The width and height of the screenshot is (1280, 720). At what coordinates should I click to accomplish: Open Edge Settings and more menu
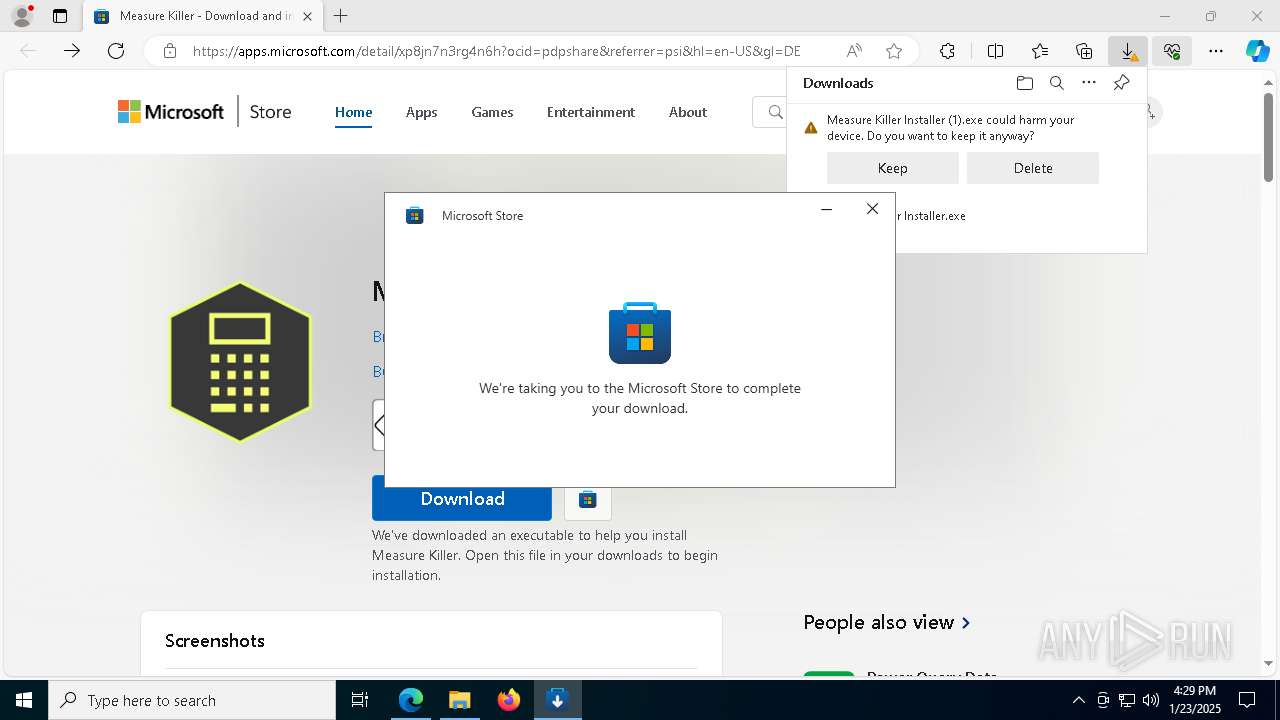[1216, 51]
